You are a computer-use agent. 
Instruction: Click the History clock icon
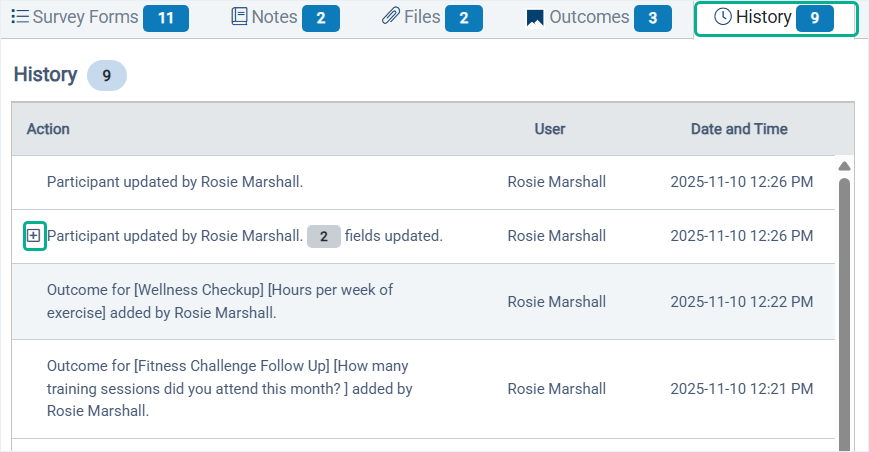[722, 17]
